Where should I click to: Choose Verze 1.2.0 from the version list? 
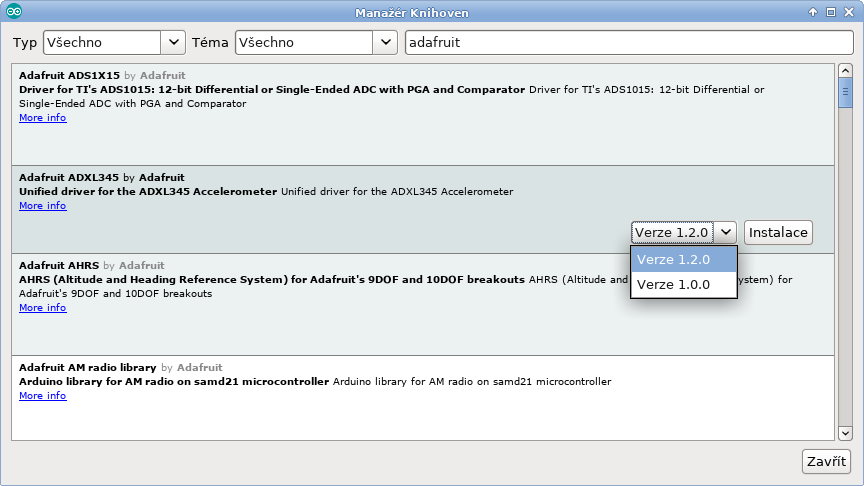click(x=683, y=260)
